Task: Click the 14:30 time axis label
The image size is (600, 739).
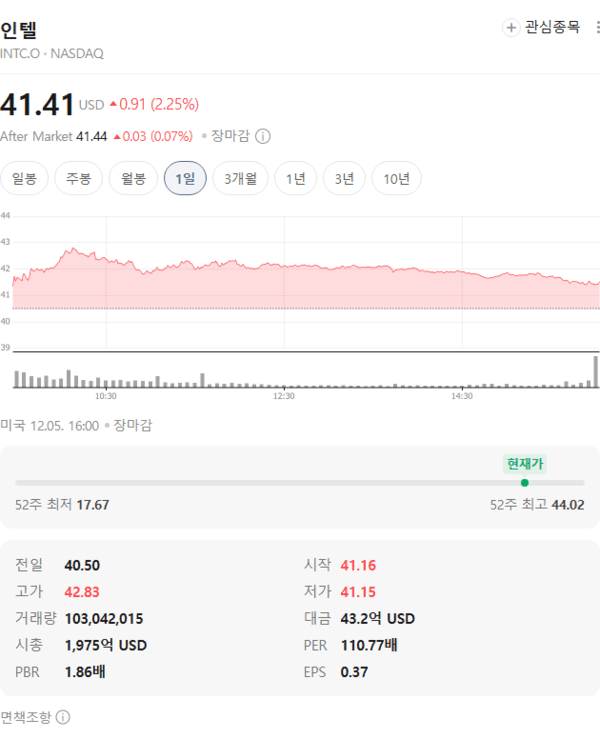Action: [462, 396]
